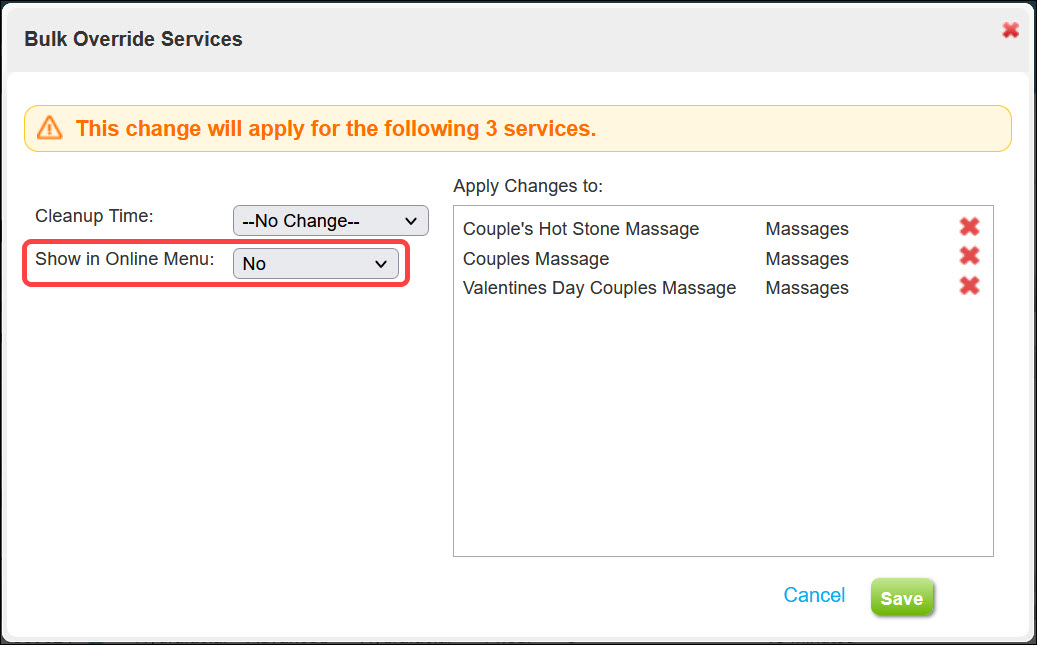Click the warning triangle in the notice banner
The width and height of the screenshot is (1037, 645).
coord(49,128)
